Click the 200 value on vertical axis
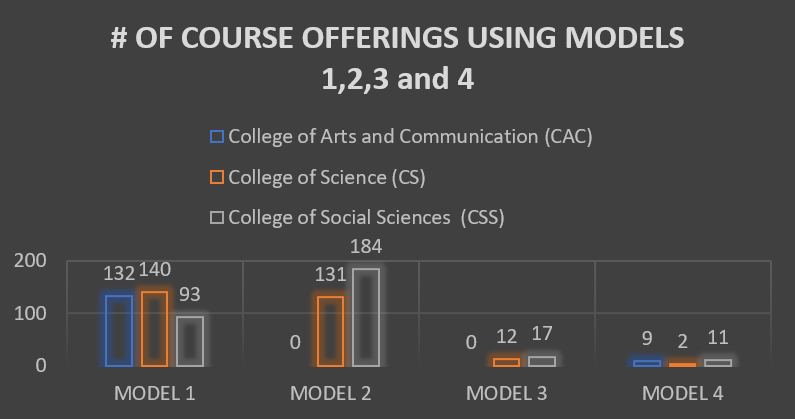This screenshot has width=795, height=419. click(30, 261)
